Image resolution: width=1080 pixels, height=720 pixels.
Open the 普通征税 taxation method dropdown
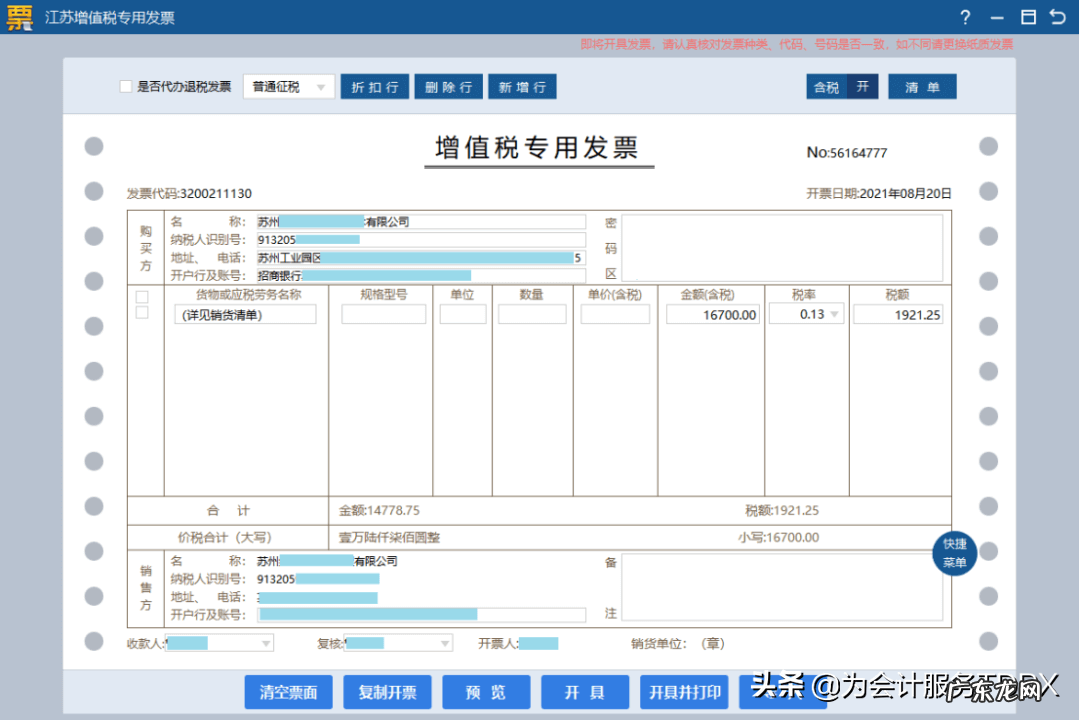point(288,86)
